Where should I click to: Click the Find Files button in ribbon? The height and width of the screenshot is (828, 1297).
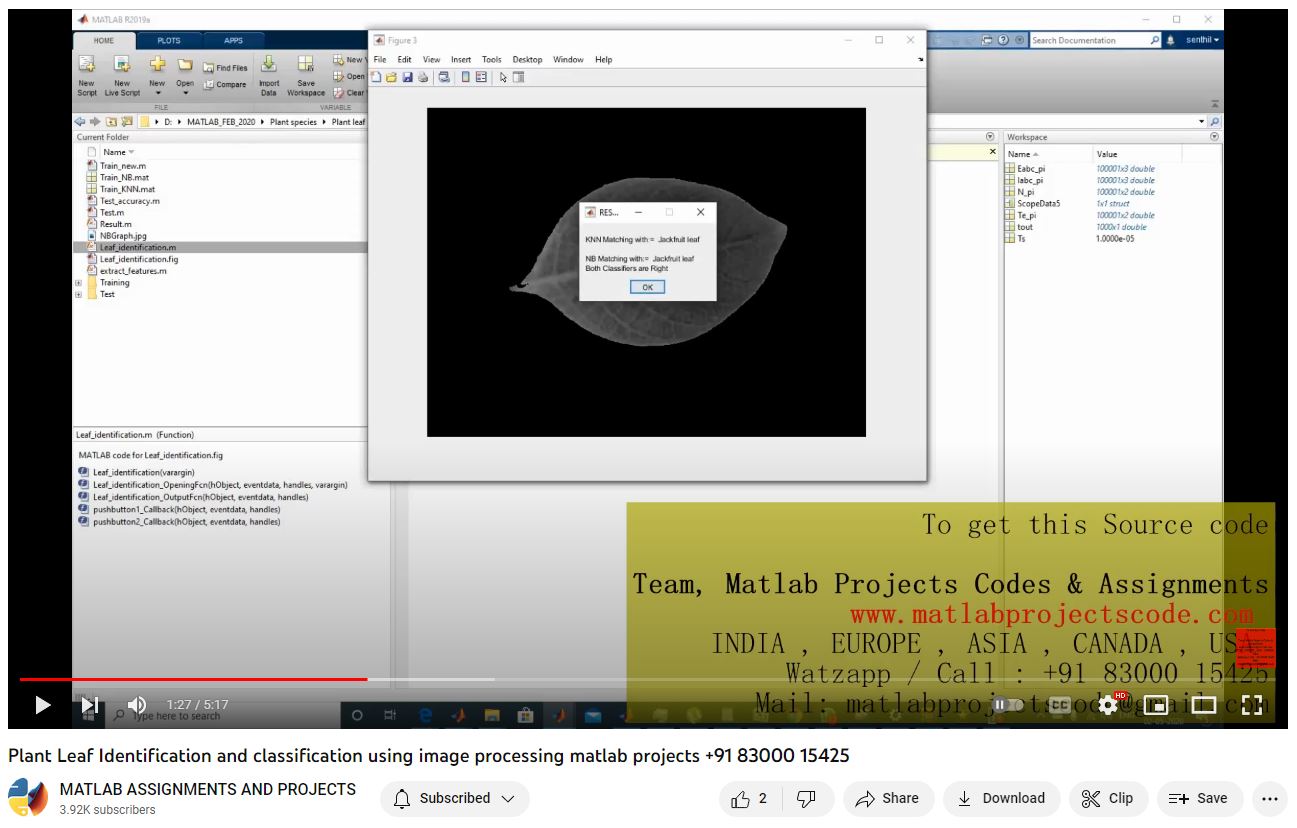pos(225,68)
